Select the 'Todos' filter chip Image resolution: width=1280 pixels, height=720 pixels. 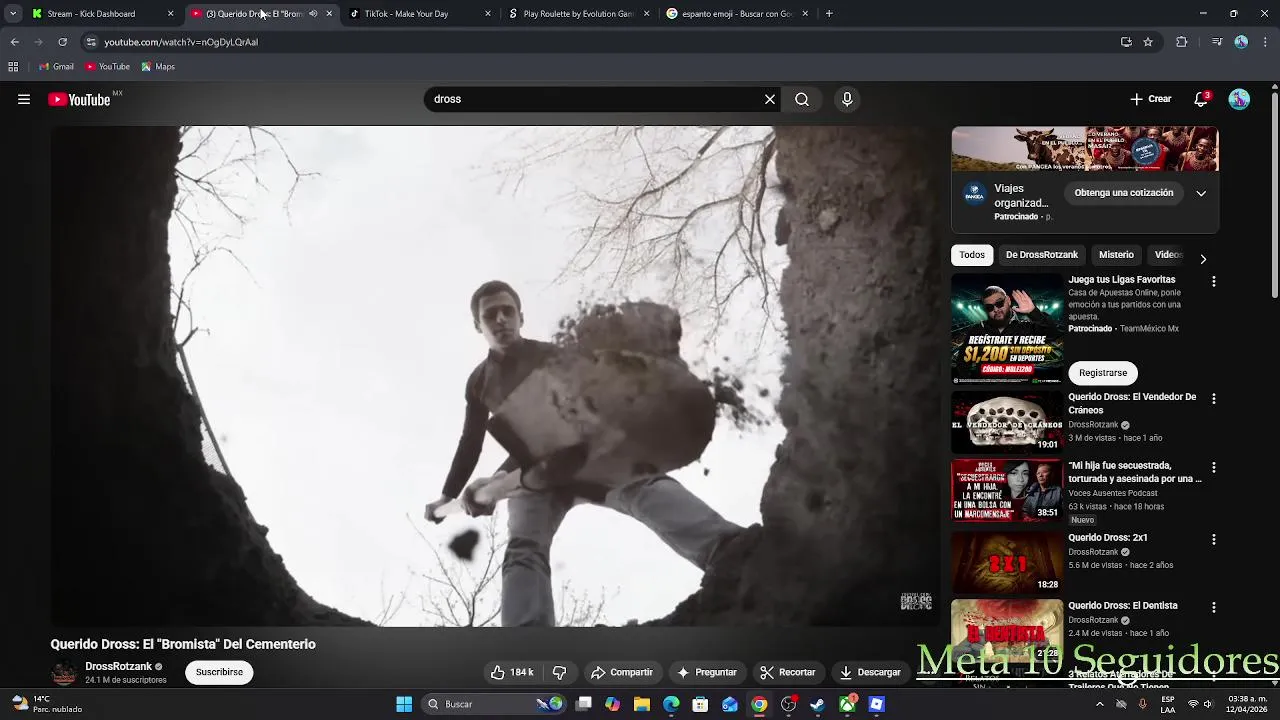click(x=972, y=255)
